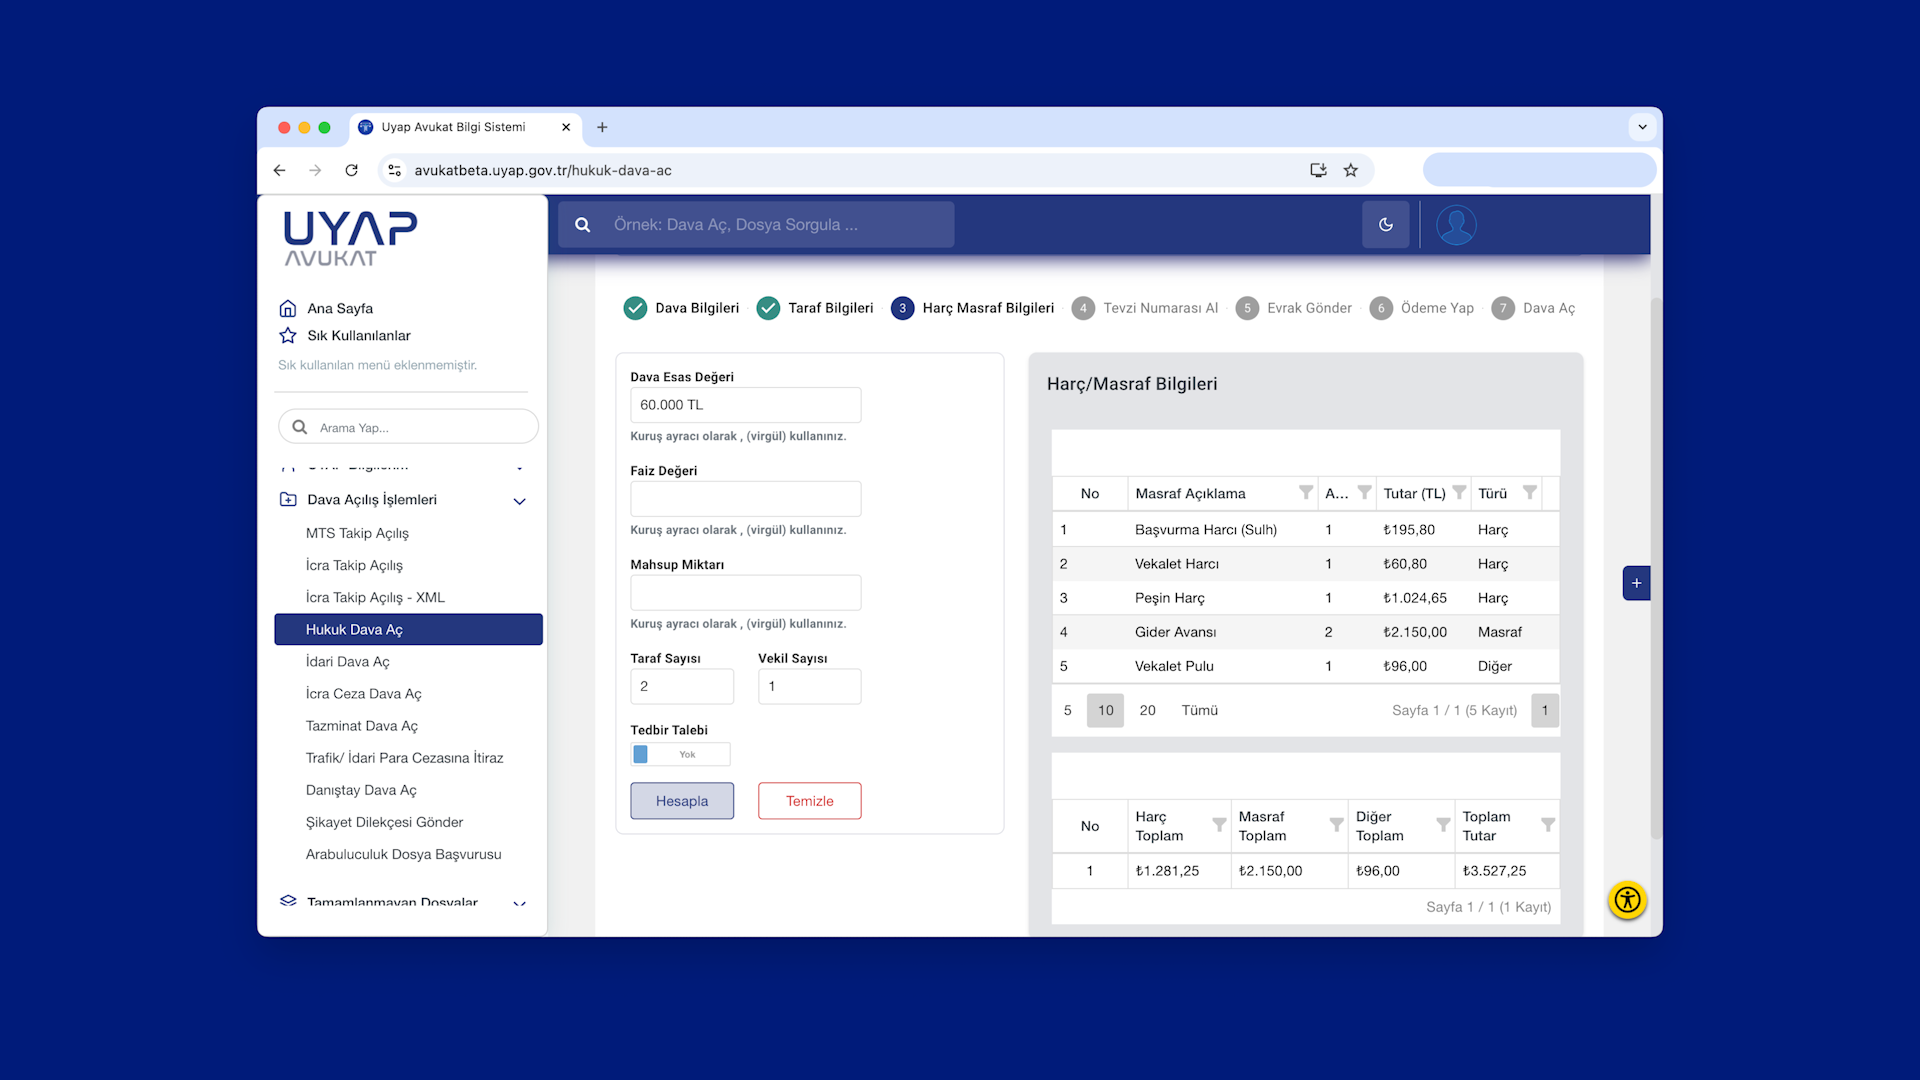Click the Ana Sayfa home icon
Image resolution: width=1920 pixels, height=1080 pixels.
click(x=288, y=308)
